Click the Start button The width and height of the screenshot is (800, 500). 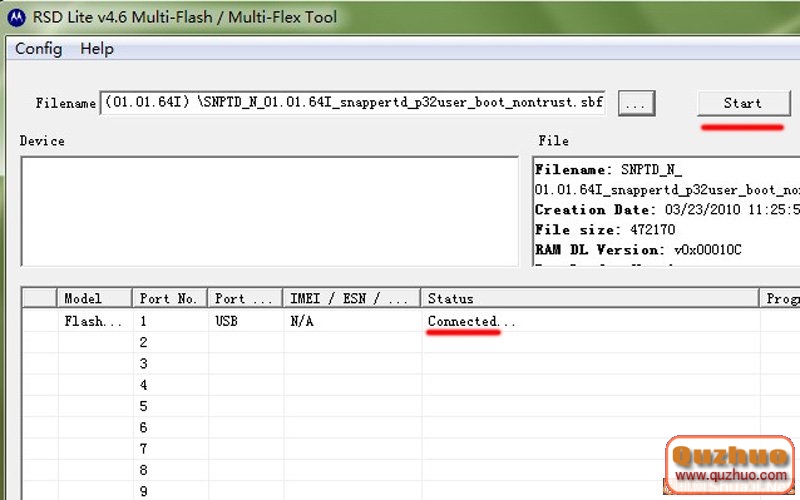743,103
